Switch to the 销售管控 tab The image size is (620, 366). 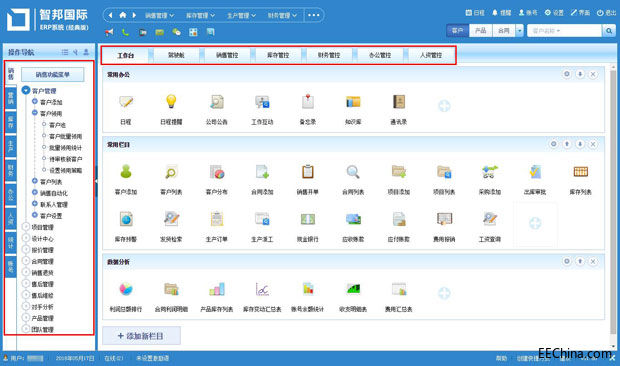pos(227,55)
